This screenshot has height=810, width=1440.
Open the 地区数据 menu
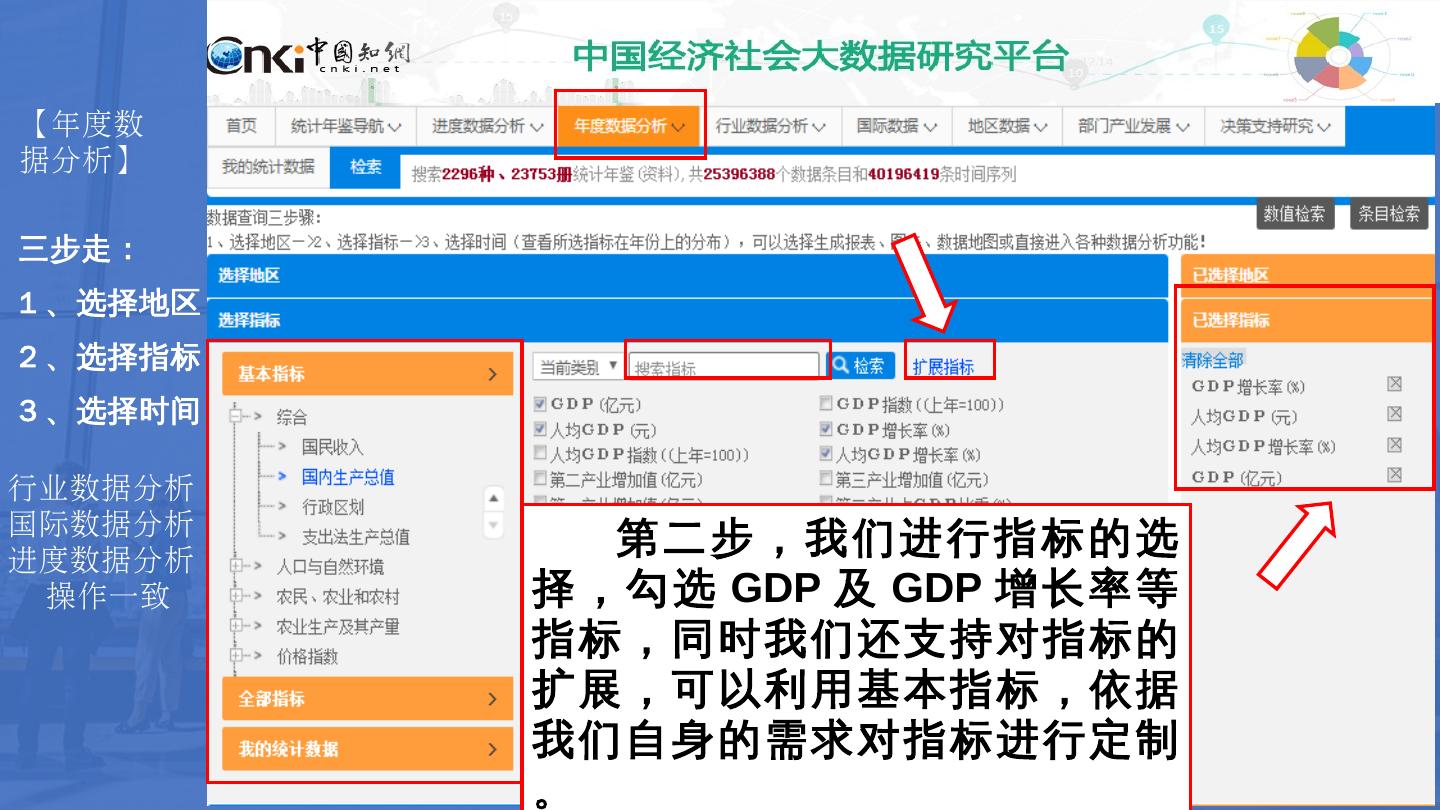(x=1007, y=126)
